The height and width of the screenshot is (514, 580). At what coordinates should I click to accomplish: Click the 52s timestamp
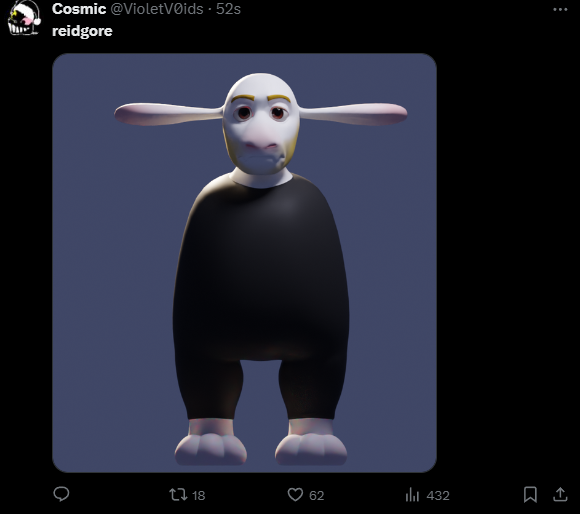(x=228, y=9)
